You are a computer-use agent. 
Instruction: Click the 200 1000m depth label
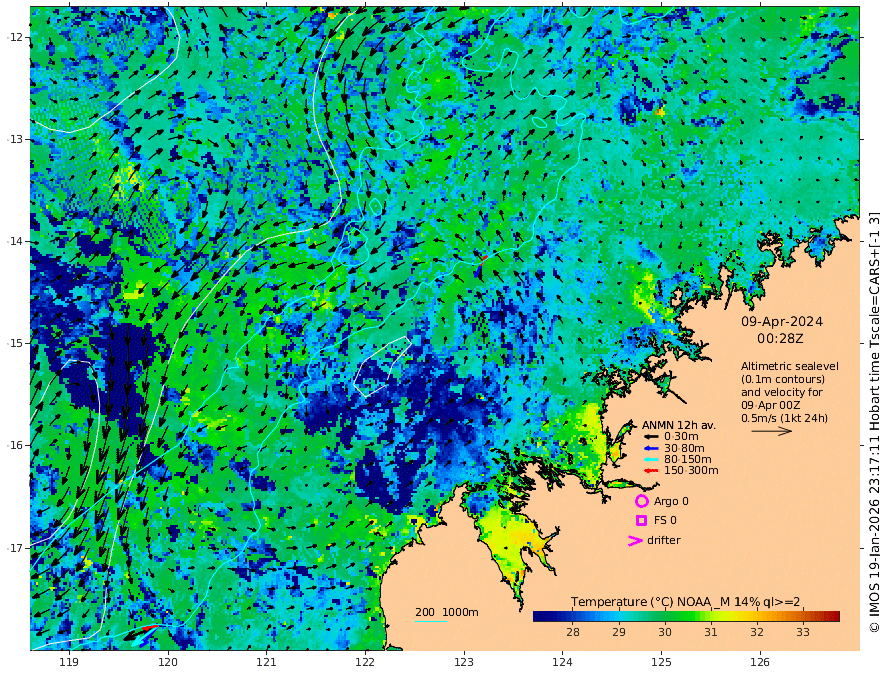pyautogui.click(x=447, y=612)
